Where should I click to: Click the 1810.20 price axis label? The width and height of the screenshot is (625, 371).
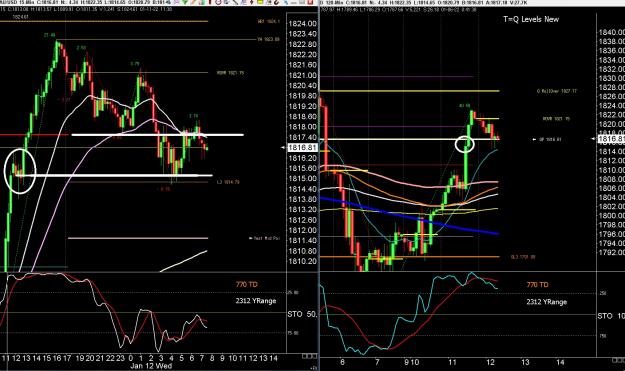pos(303,261)
